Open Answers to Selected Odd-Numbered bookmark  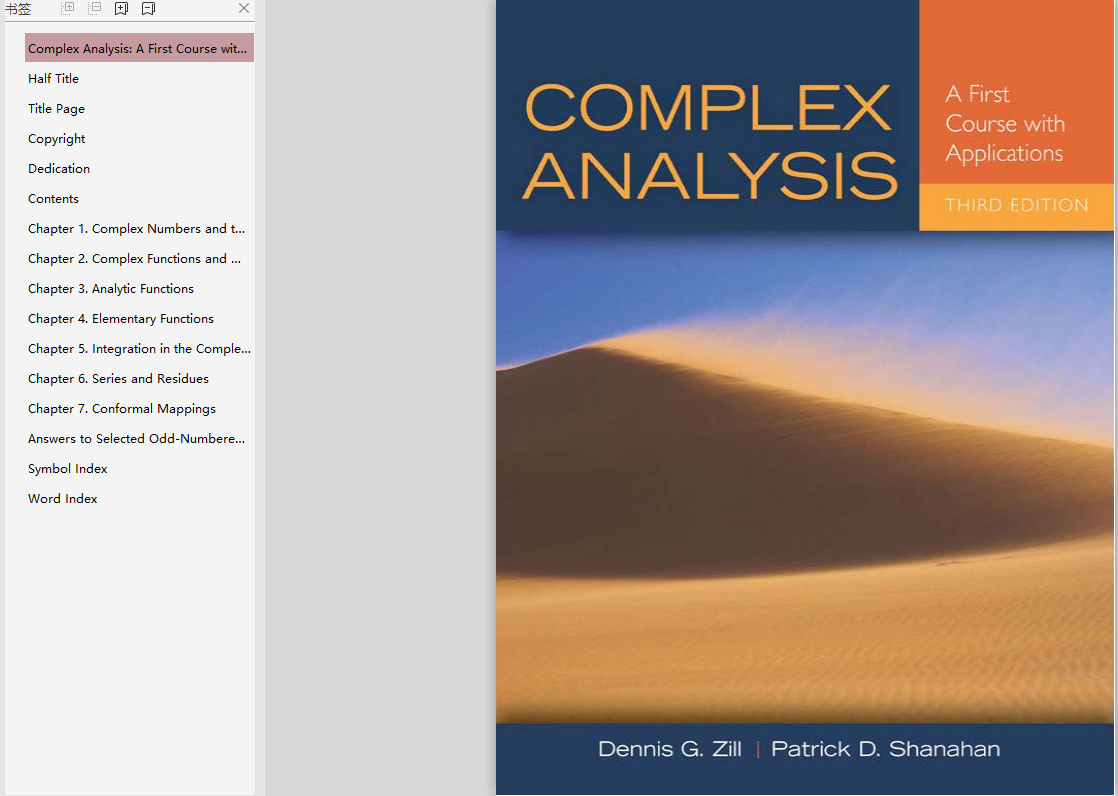pyautogui.click(x=136, y=438)
